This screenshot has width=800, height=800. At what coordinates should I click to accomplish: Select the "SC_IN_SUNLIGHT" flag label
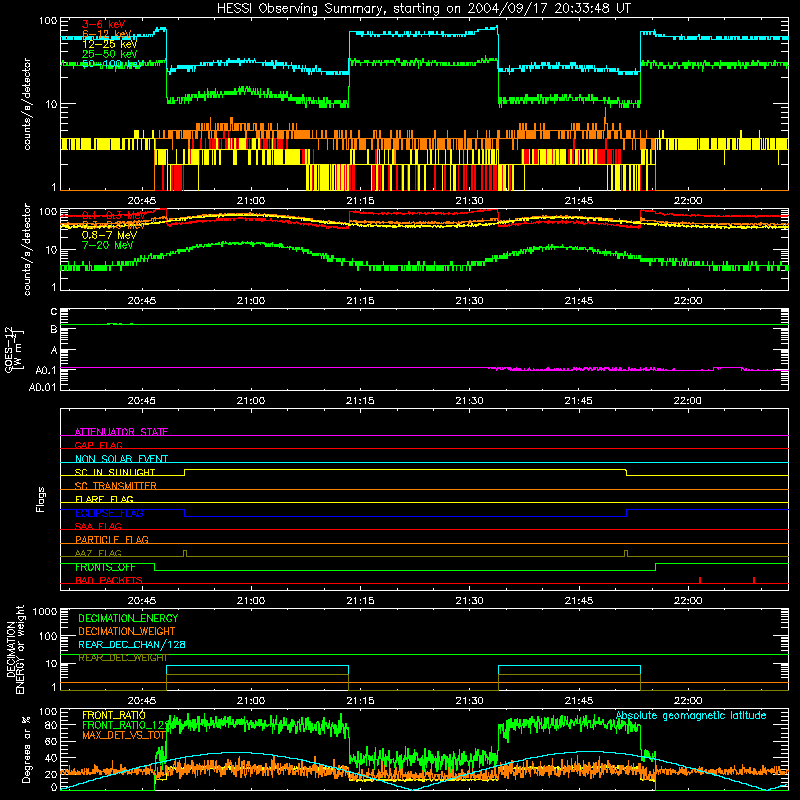pos(115,472)
